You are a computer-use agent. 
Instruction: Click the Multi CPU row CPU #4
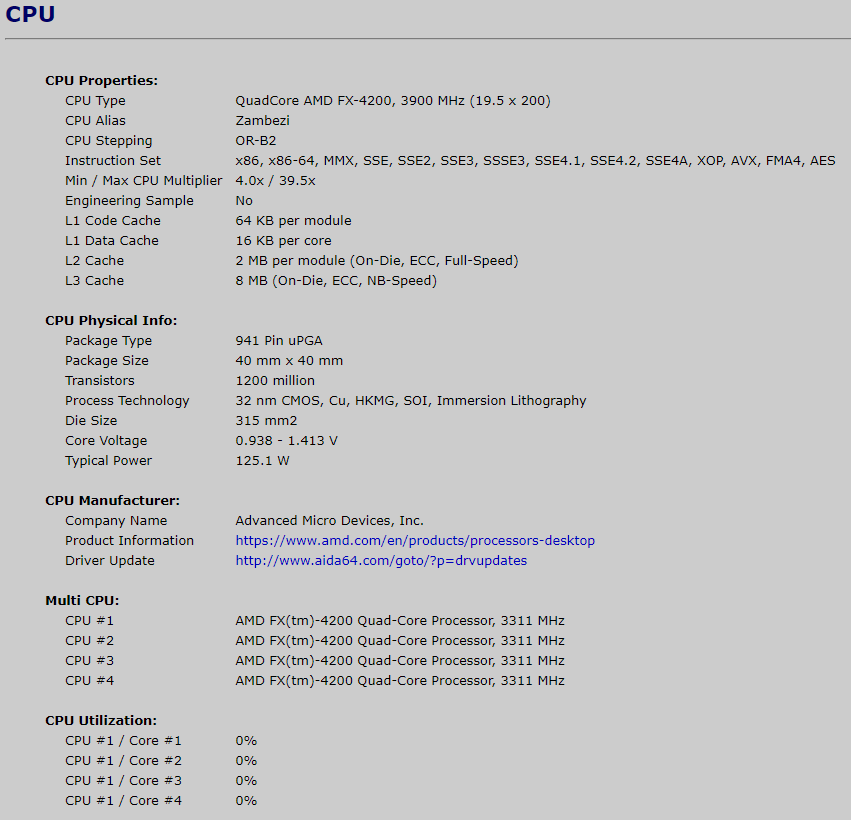315,681
